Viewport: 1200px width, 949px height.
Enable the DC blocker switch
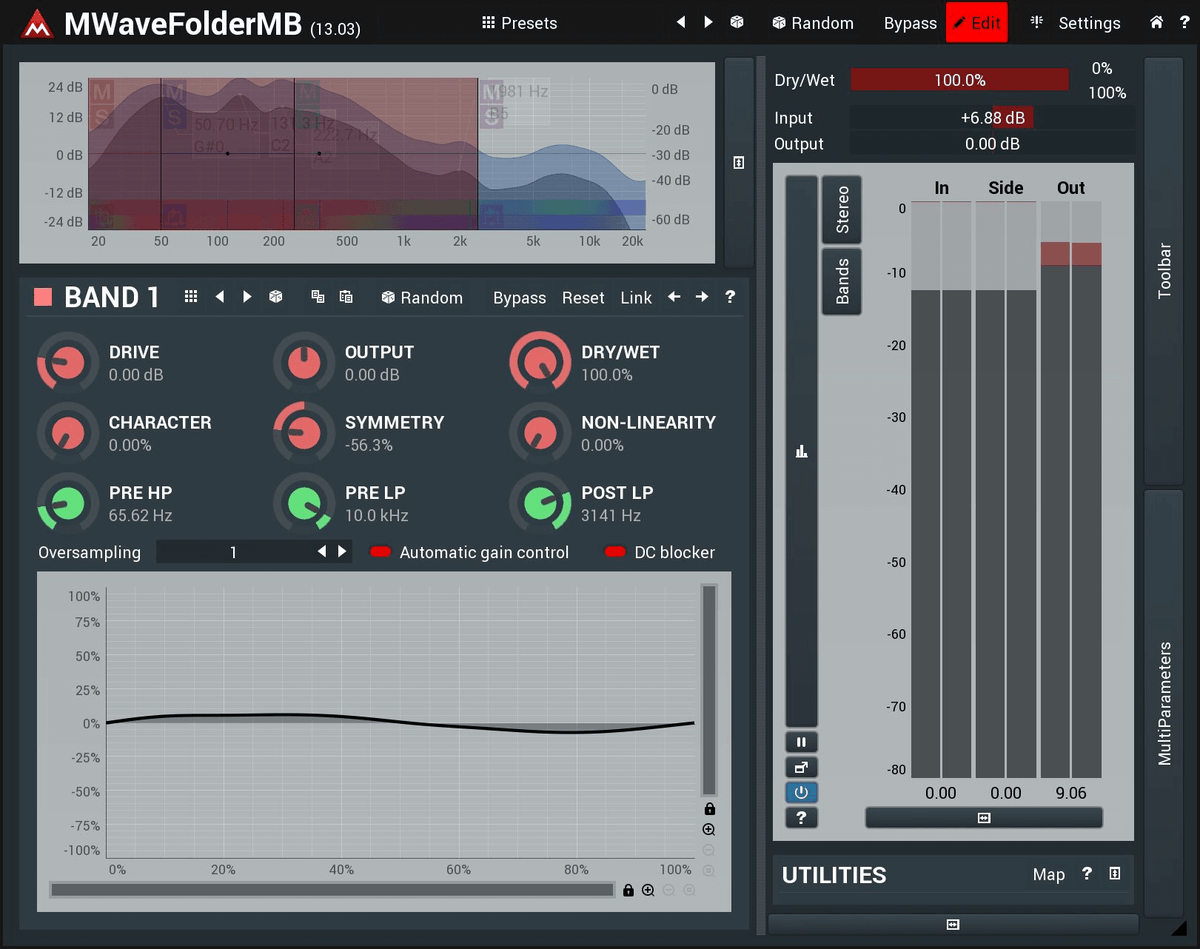(615, 552)
